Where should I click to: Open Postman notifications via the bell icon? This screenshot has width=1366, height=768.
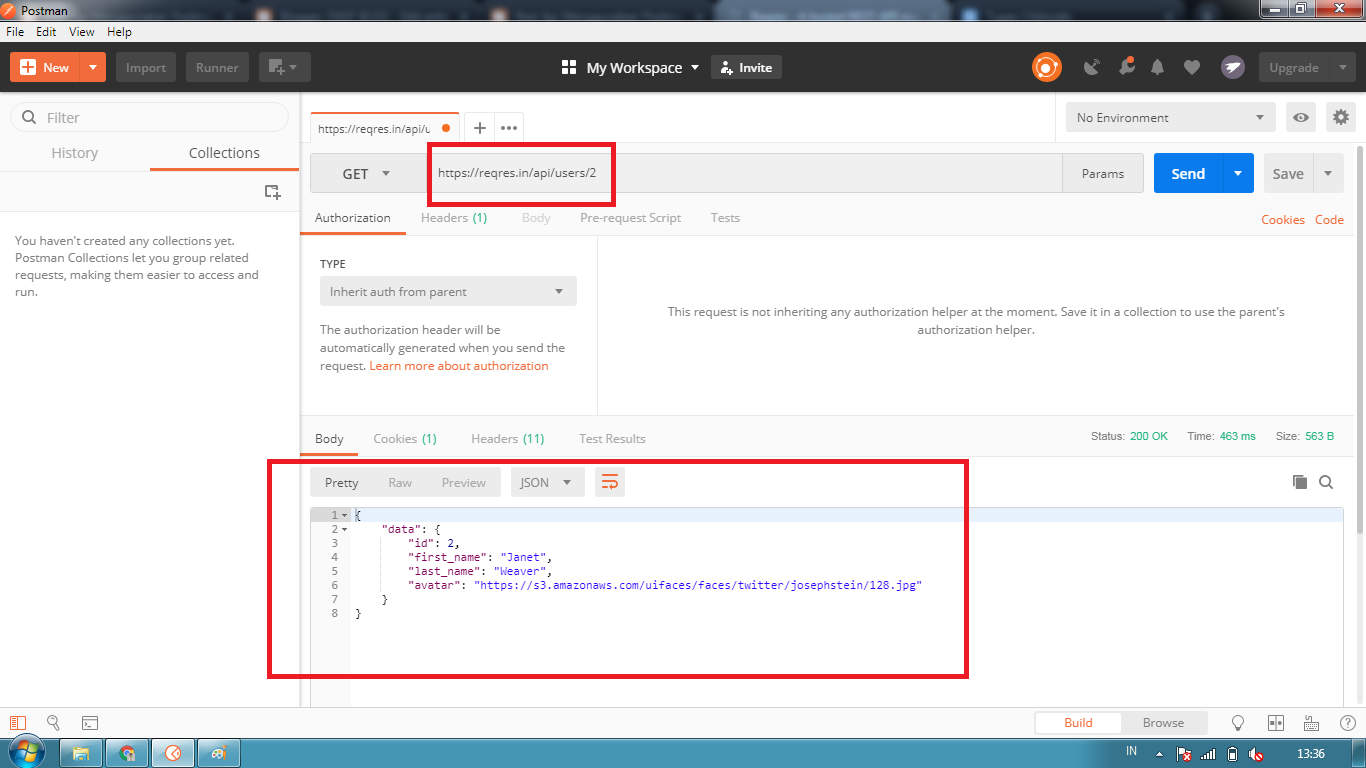(1157, 67)
